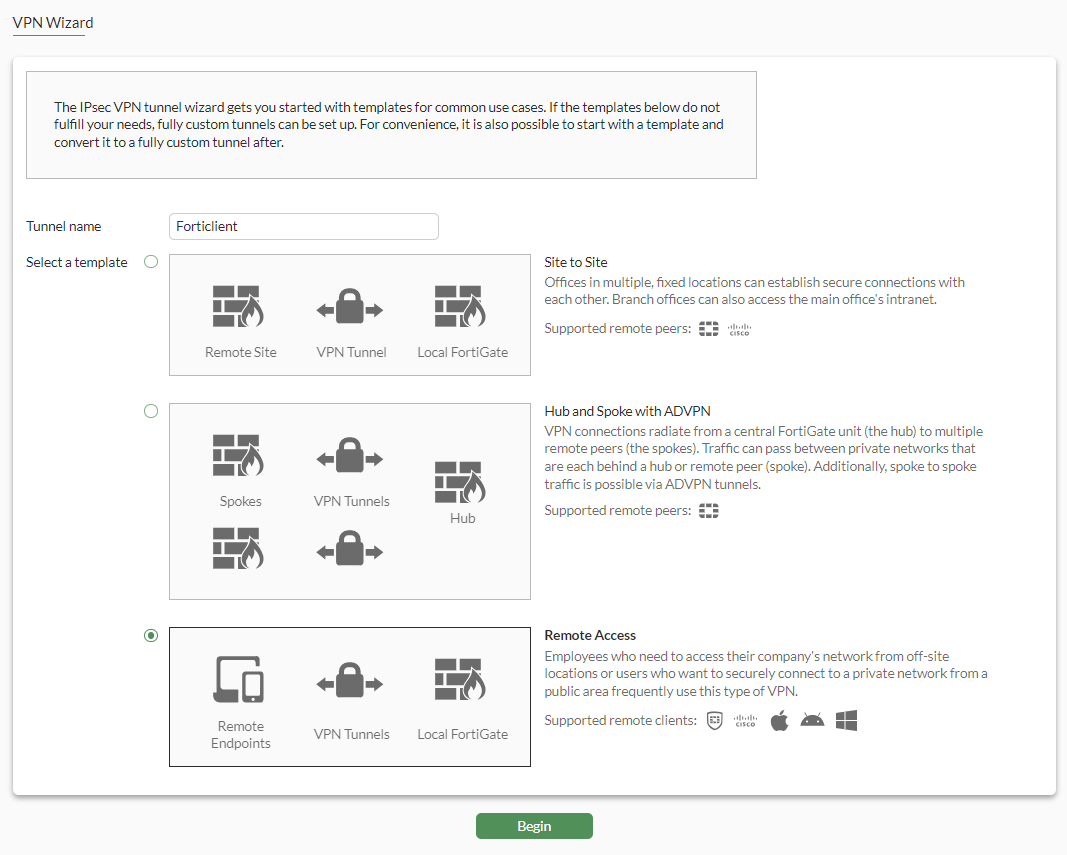Click the Spokes icon in Hub and Spoke diagram
Screen dimensions: 1067x855
pyautogui.click(x=240, y=455)
